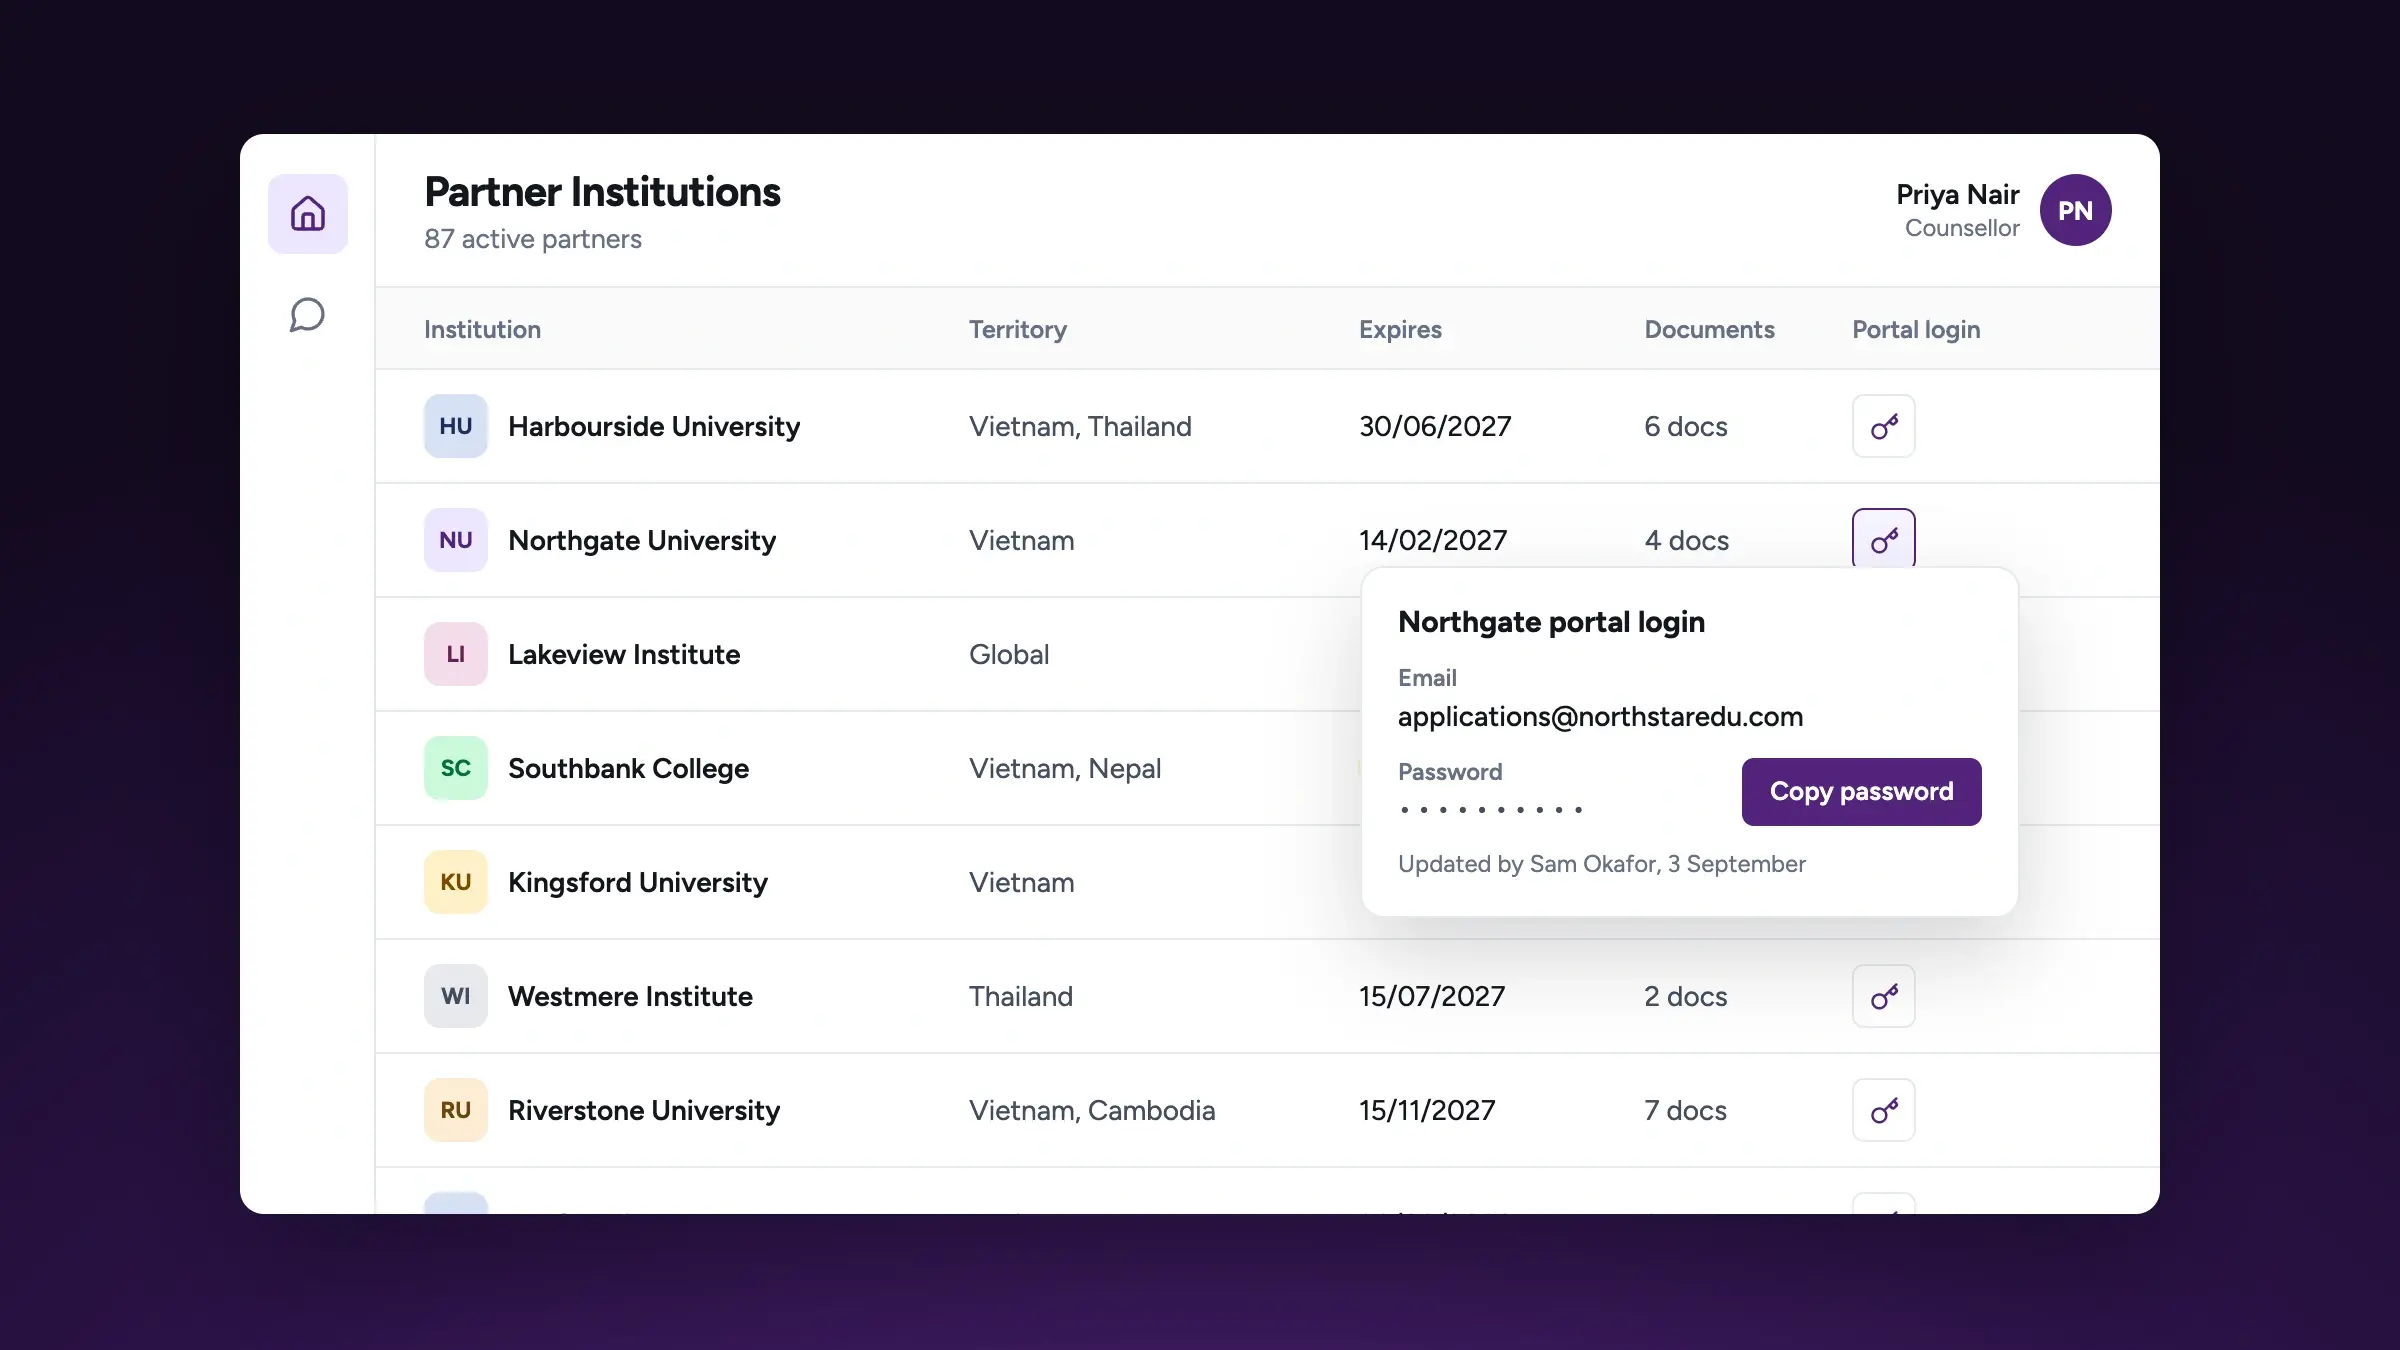The image size is (2400, 1350).
Task: Open Southbank College row name
Action: (628, 769)
